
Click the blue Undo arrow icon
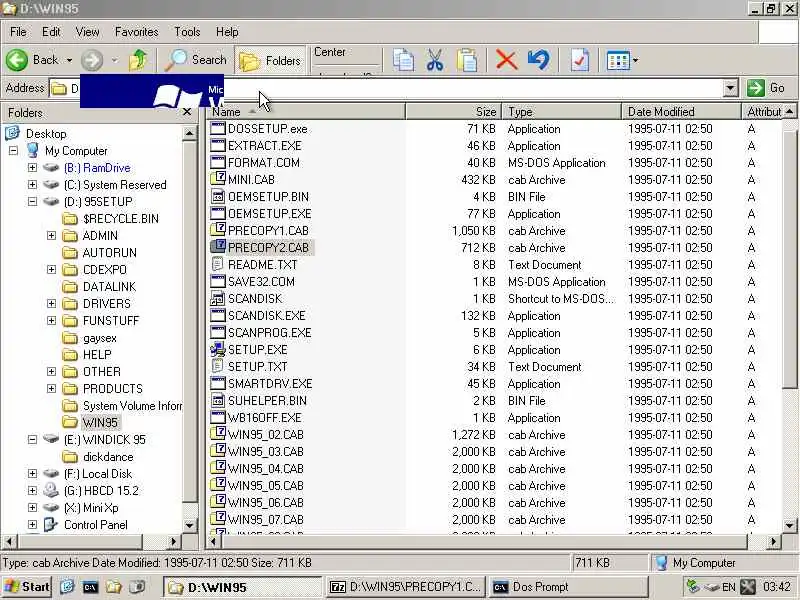tap(539, 60)
